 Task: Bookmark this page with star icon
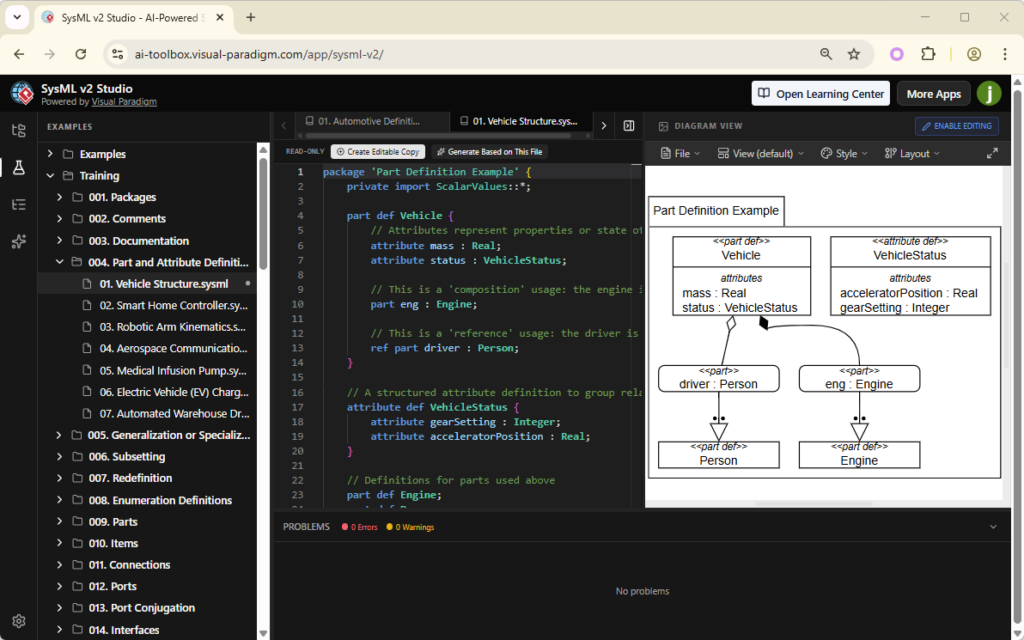click(854, 54)
